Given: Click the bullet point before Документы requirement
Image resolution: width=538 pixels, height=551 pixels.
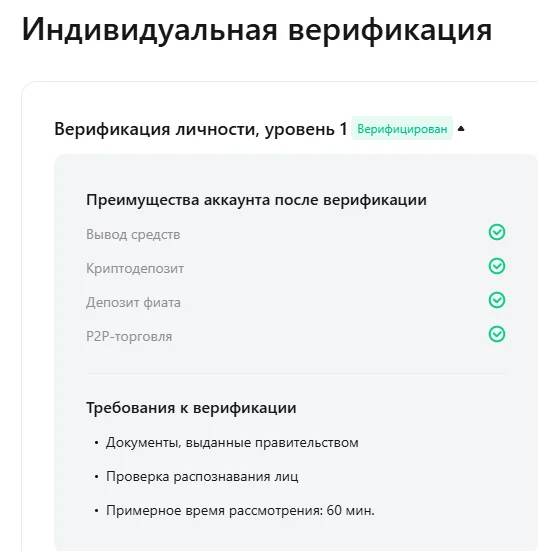Looking at the screenshot, I should pyautogui.click(x=96, y=443).
